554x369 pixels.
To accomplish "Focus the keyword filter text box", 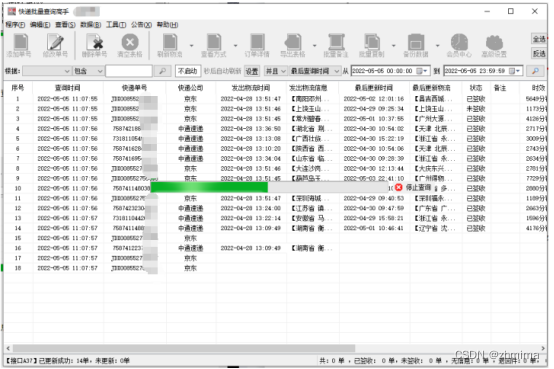I will 129,71.
